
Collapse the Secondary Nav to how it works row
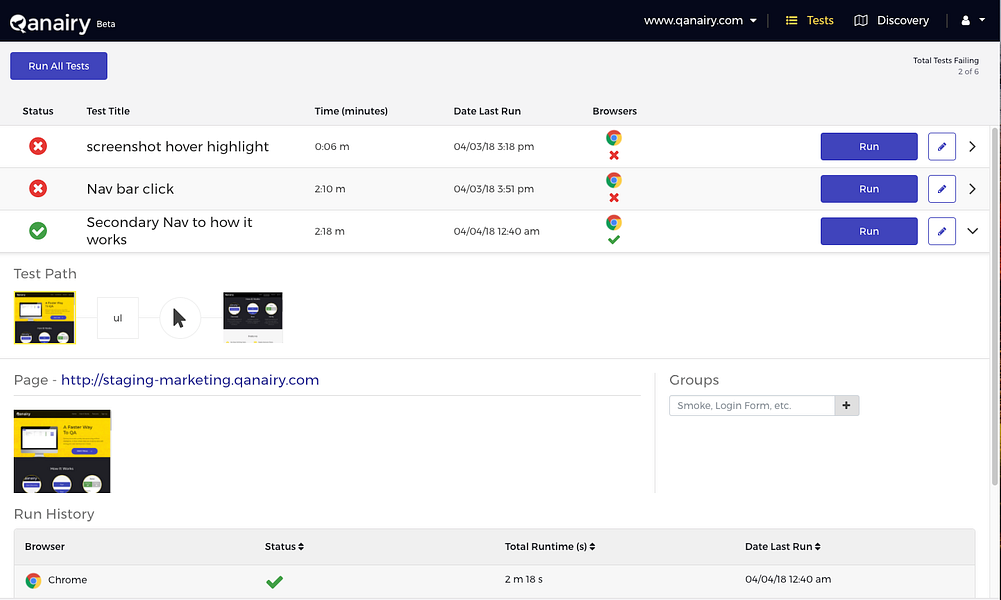(972, 231)
